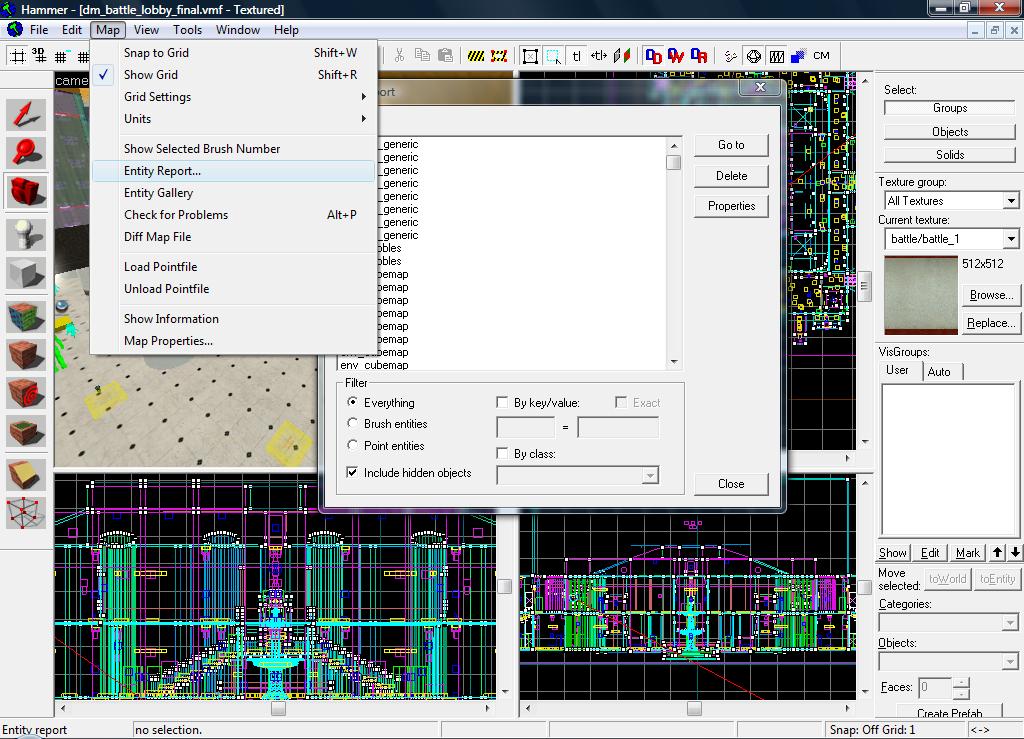Open the Texture group dropdown
This screenshot has height=739, width=1024.
click(x=1010, y=201)
